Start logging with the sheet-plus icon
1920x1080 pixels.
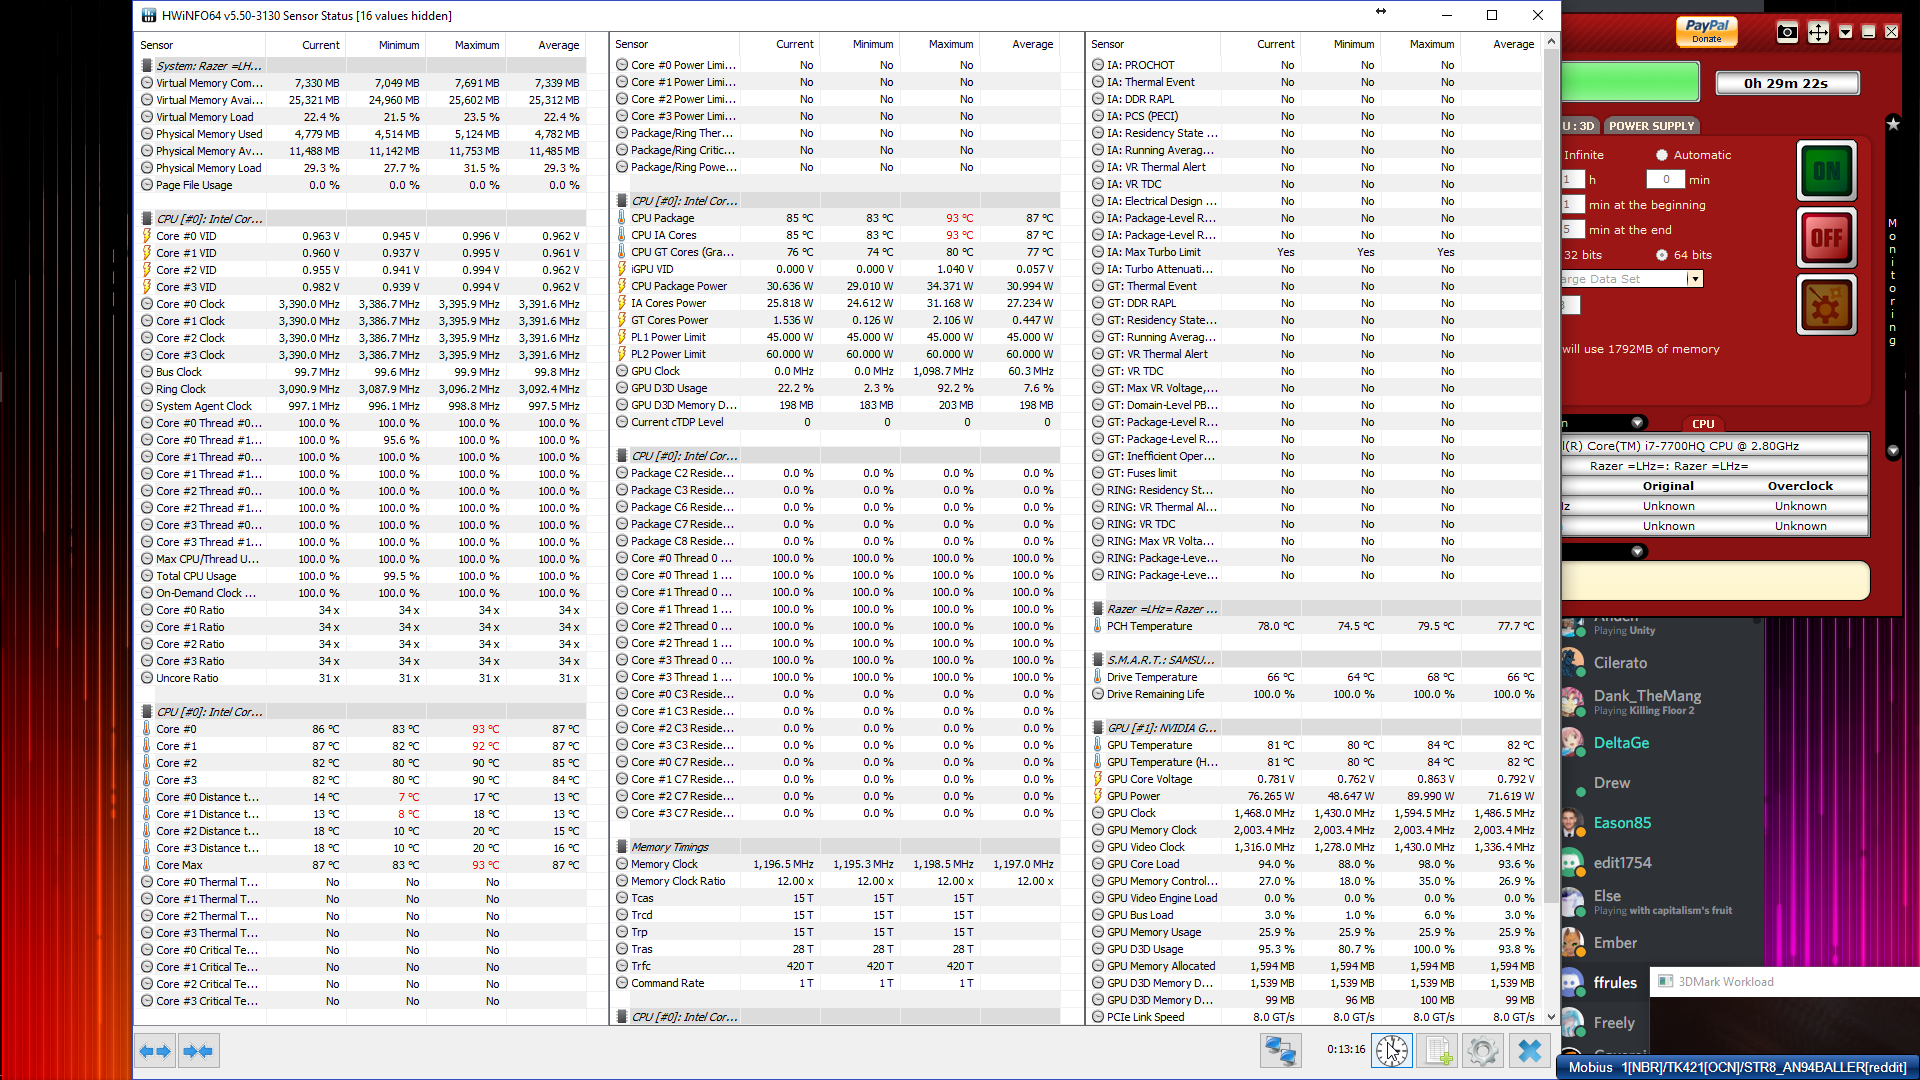tap(1439, 1050)
